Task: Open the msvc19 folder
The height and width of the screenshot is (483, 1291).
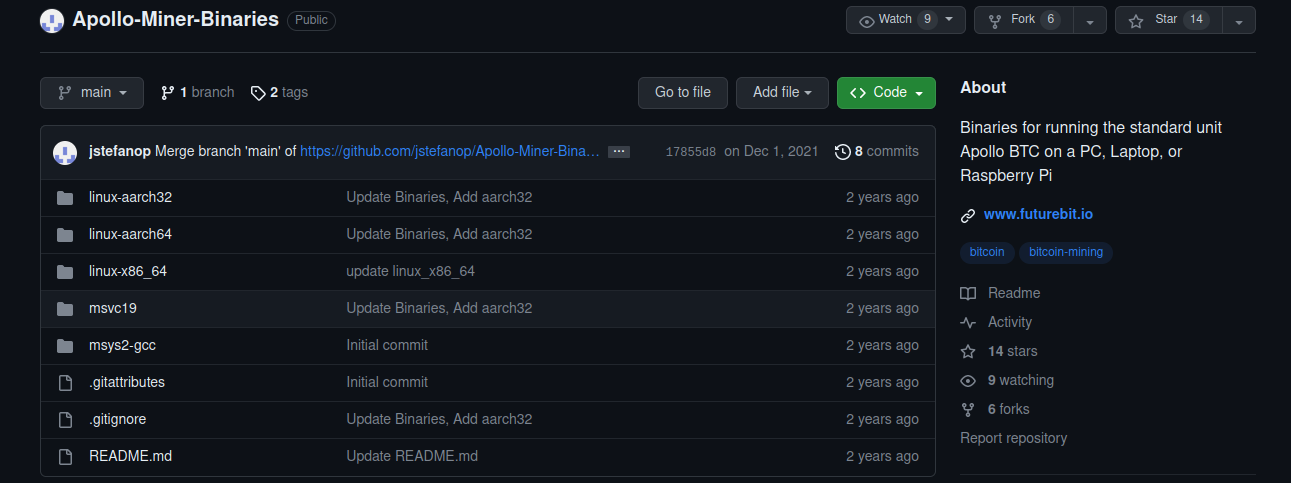Action: (x=112, y=309)
